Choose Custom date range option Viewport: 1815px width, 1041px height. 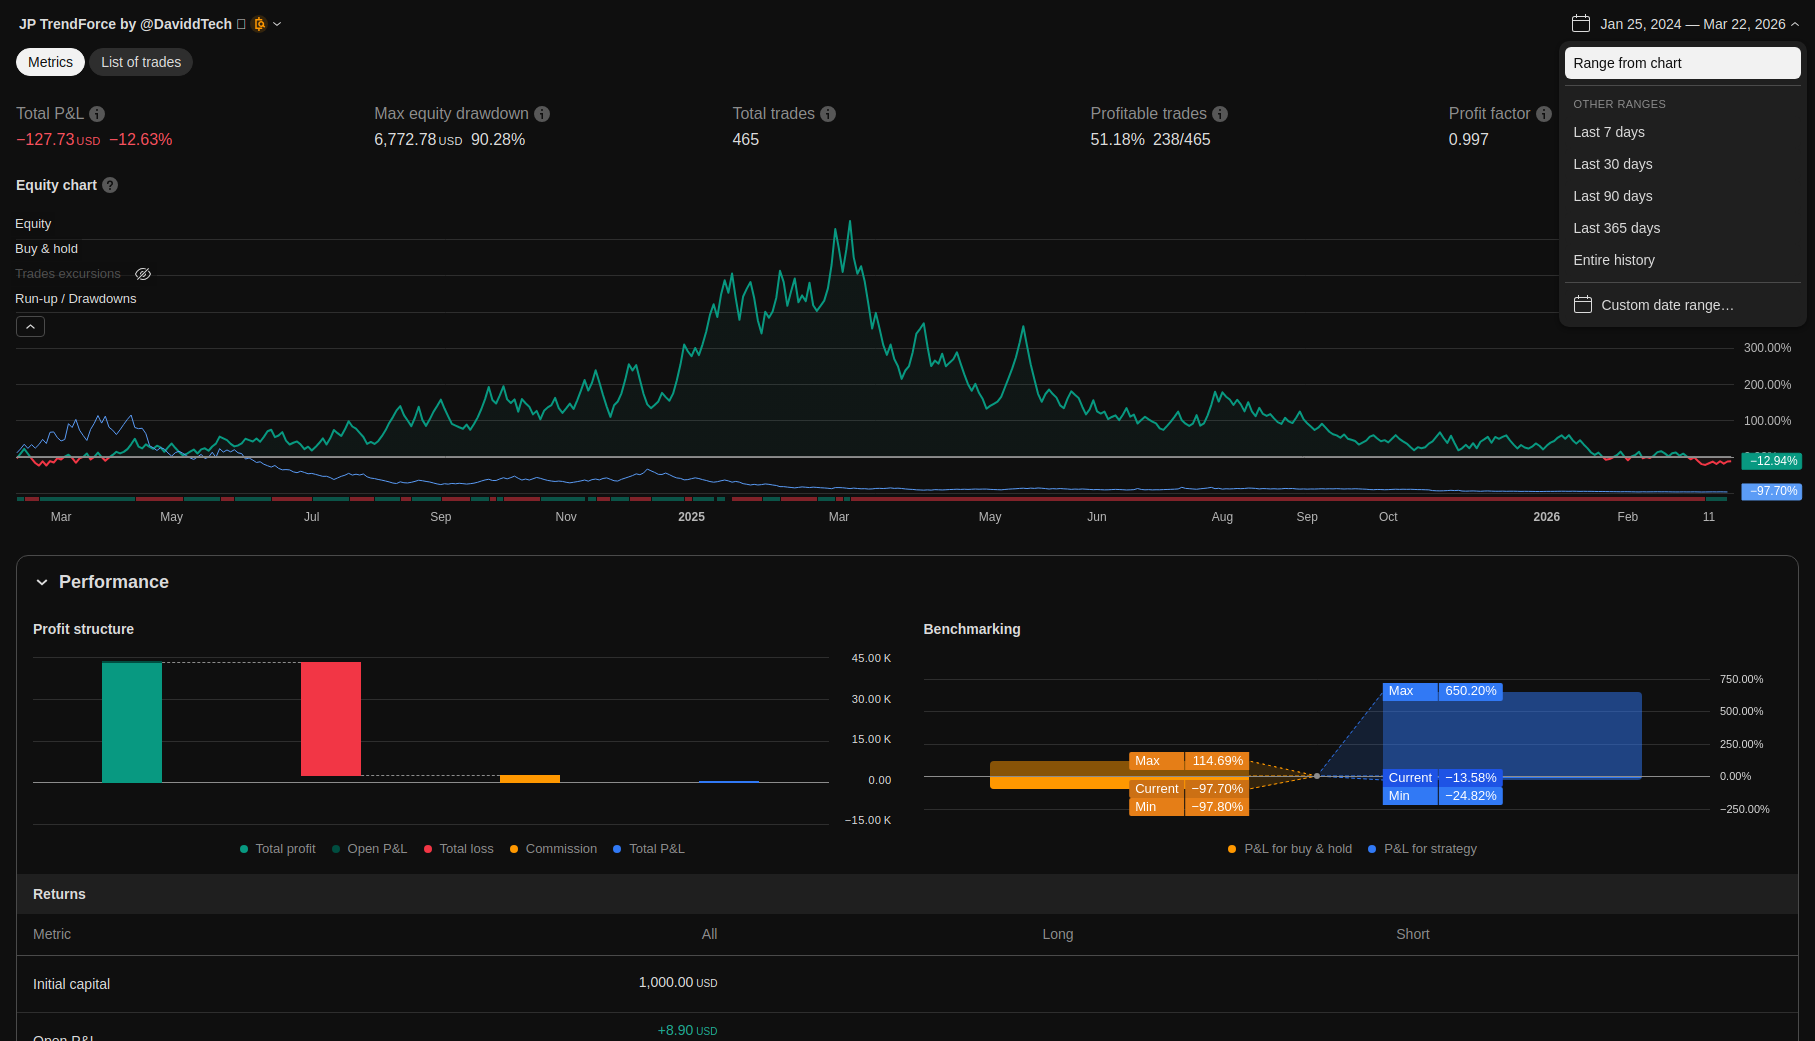coord(1666,305)
